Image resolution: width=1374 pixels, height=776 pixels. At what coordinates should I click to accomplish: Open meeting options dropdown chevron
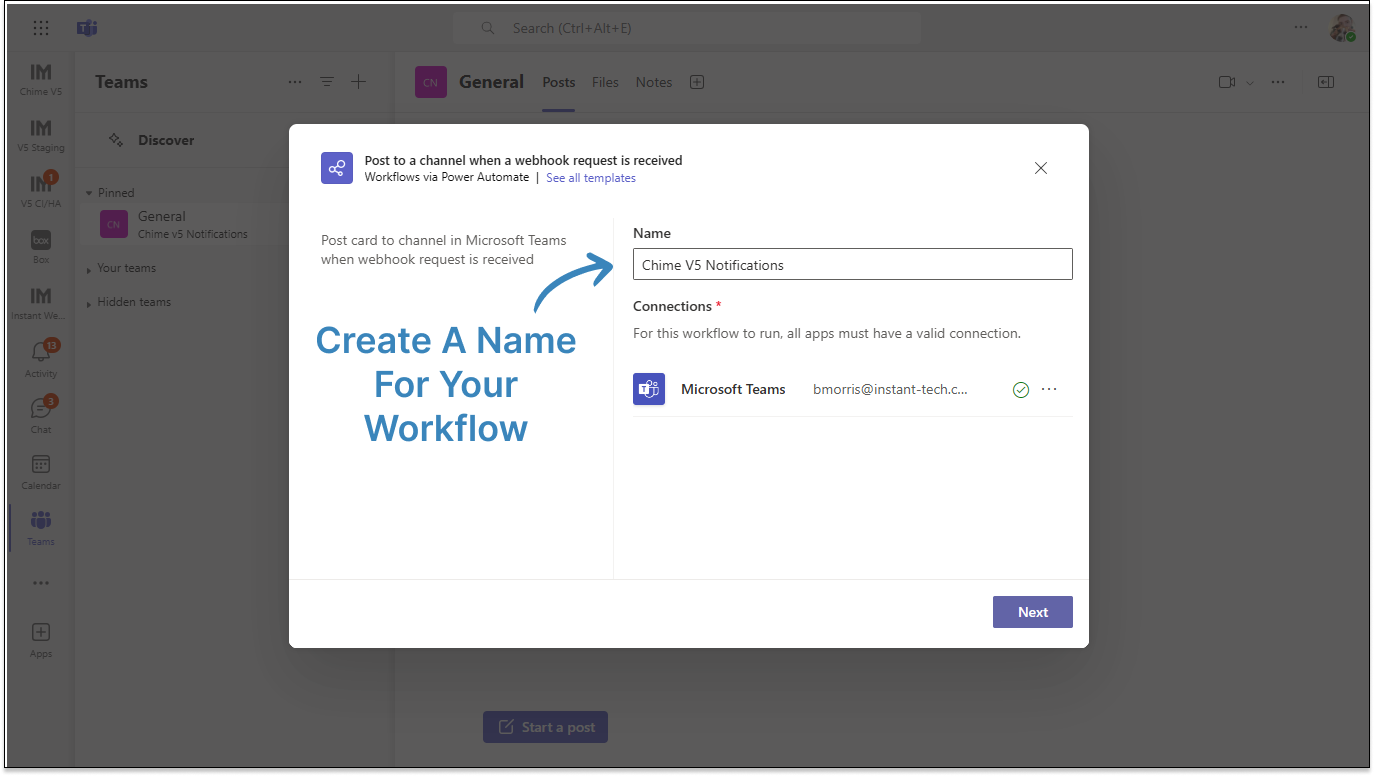[x=1250, y=83]
